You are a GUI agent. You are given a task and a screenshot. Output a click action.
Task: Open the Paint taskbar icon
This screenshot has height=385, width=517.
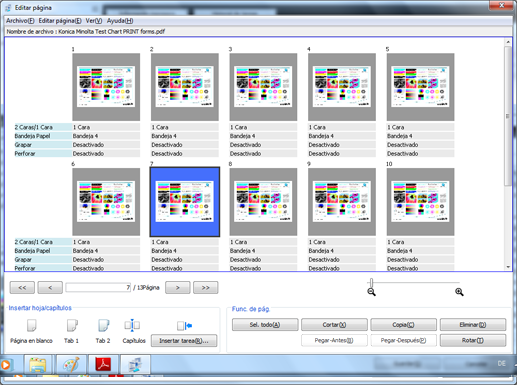(x=71, y=364)
